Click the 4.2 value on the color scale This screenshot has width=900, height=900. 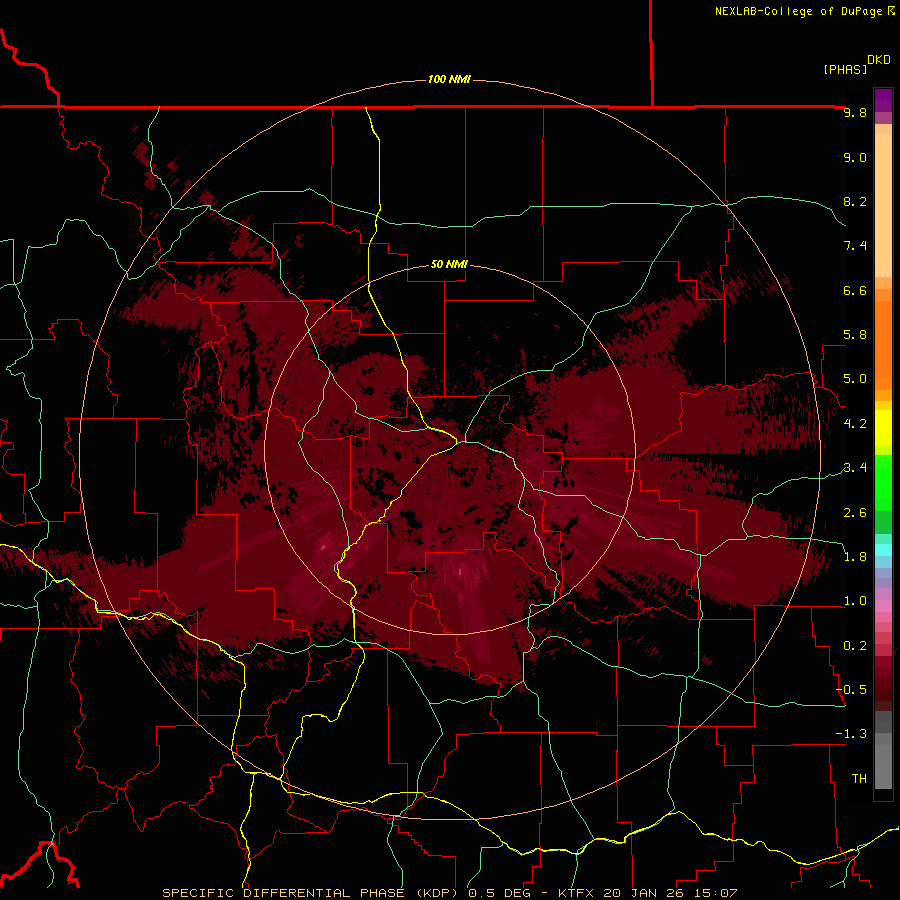[855, 424]
